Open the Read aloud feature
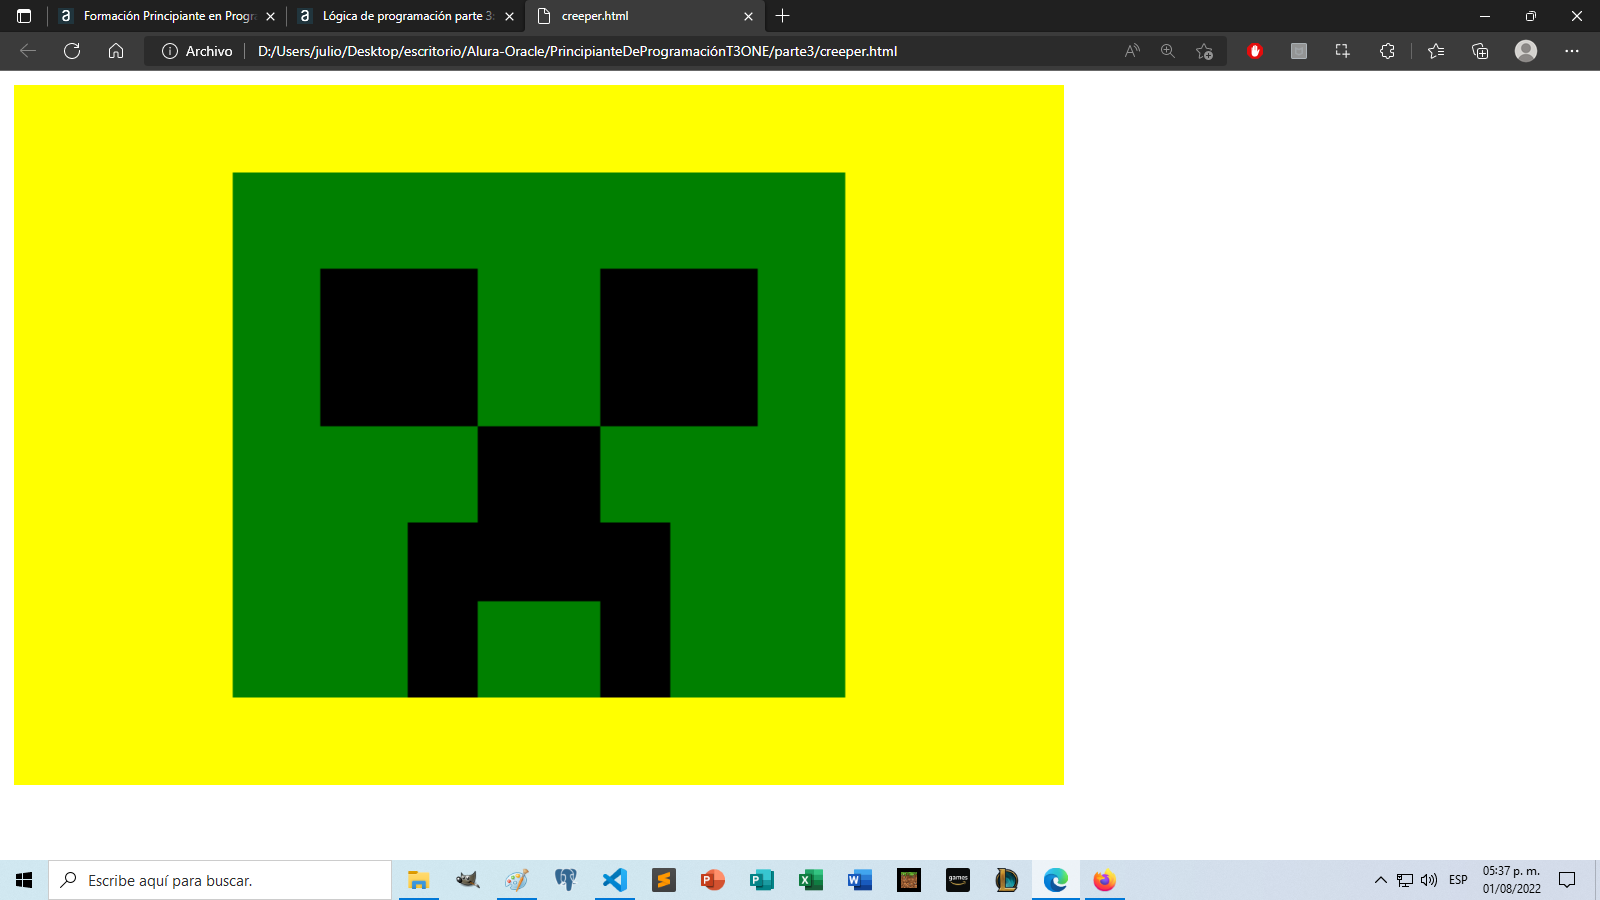 pos(1132,51)
